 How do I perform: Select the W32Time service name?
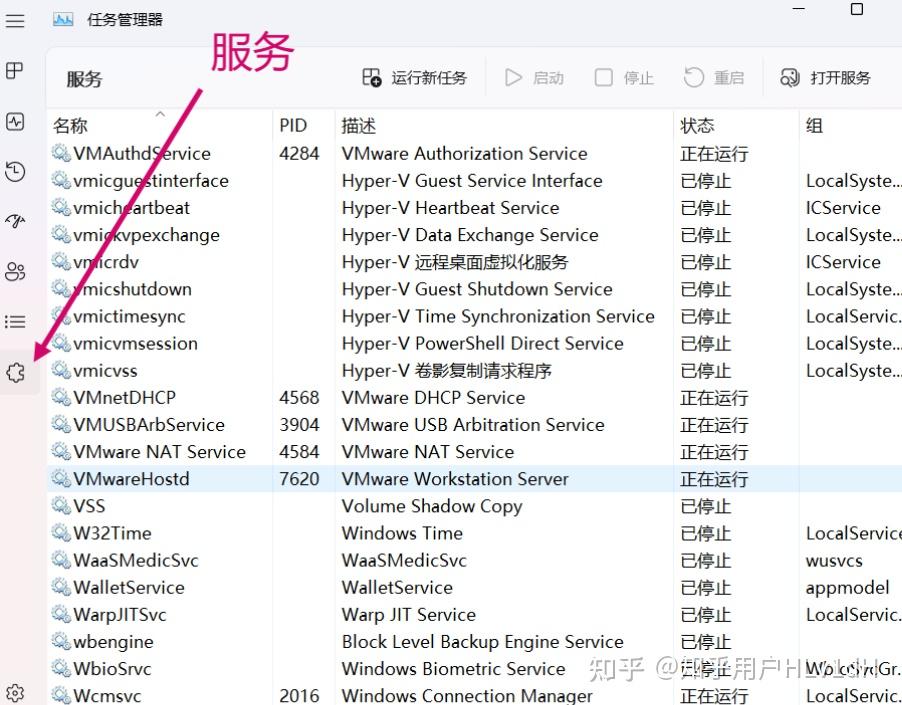click(x=113, y=533)
